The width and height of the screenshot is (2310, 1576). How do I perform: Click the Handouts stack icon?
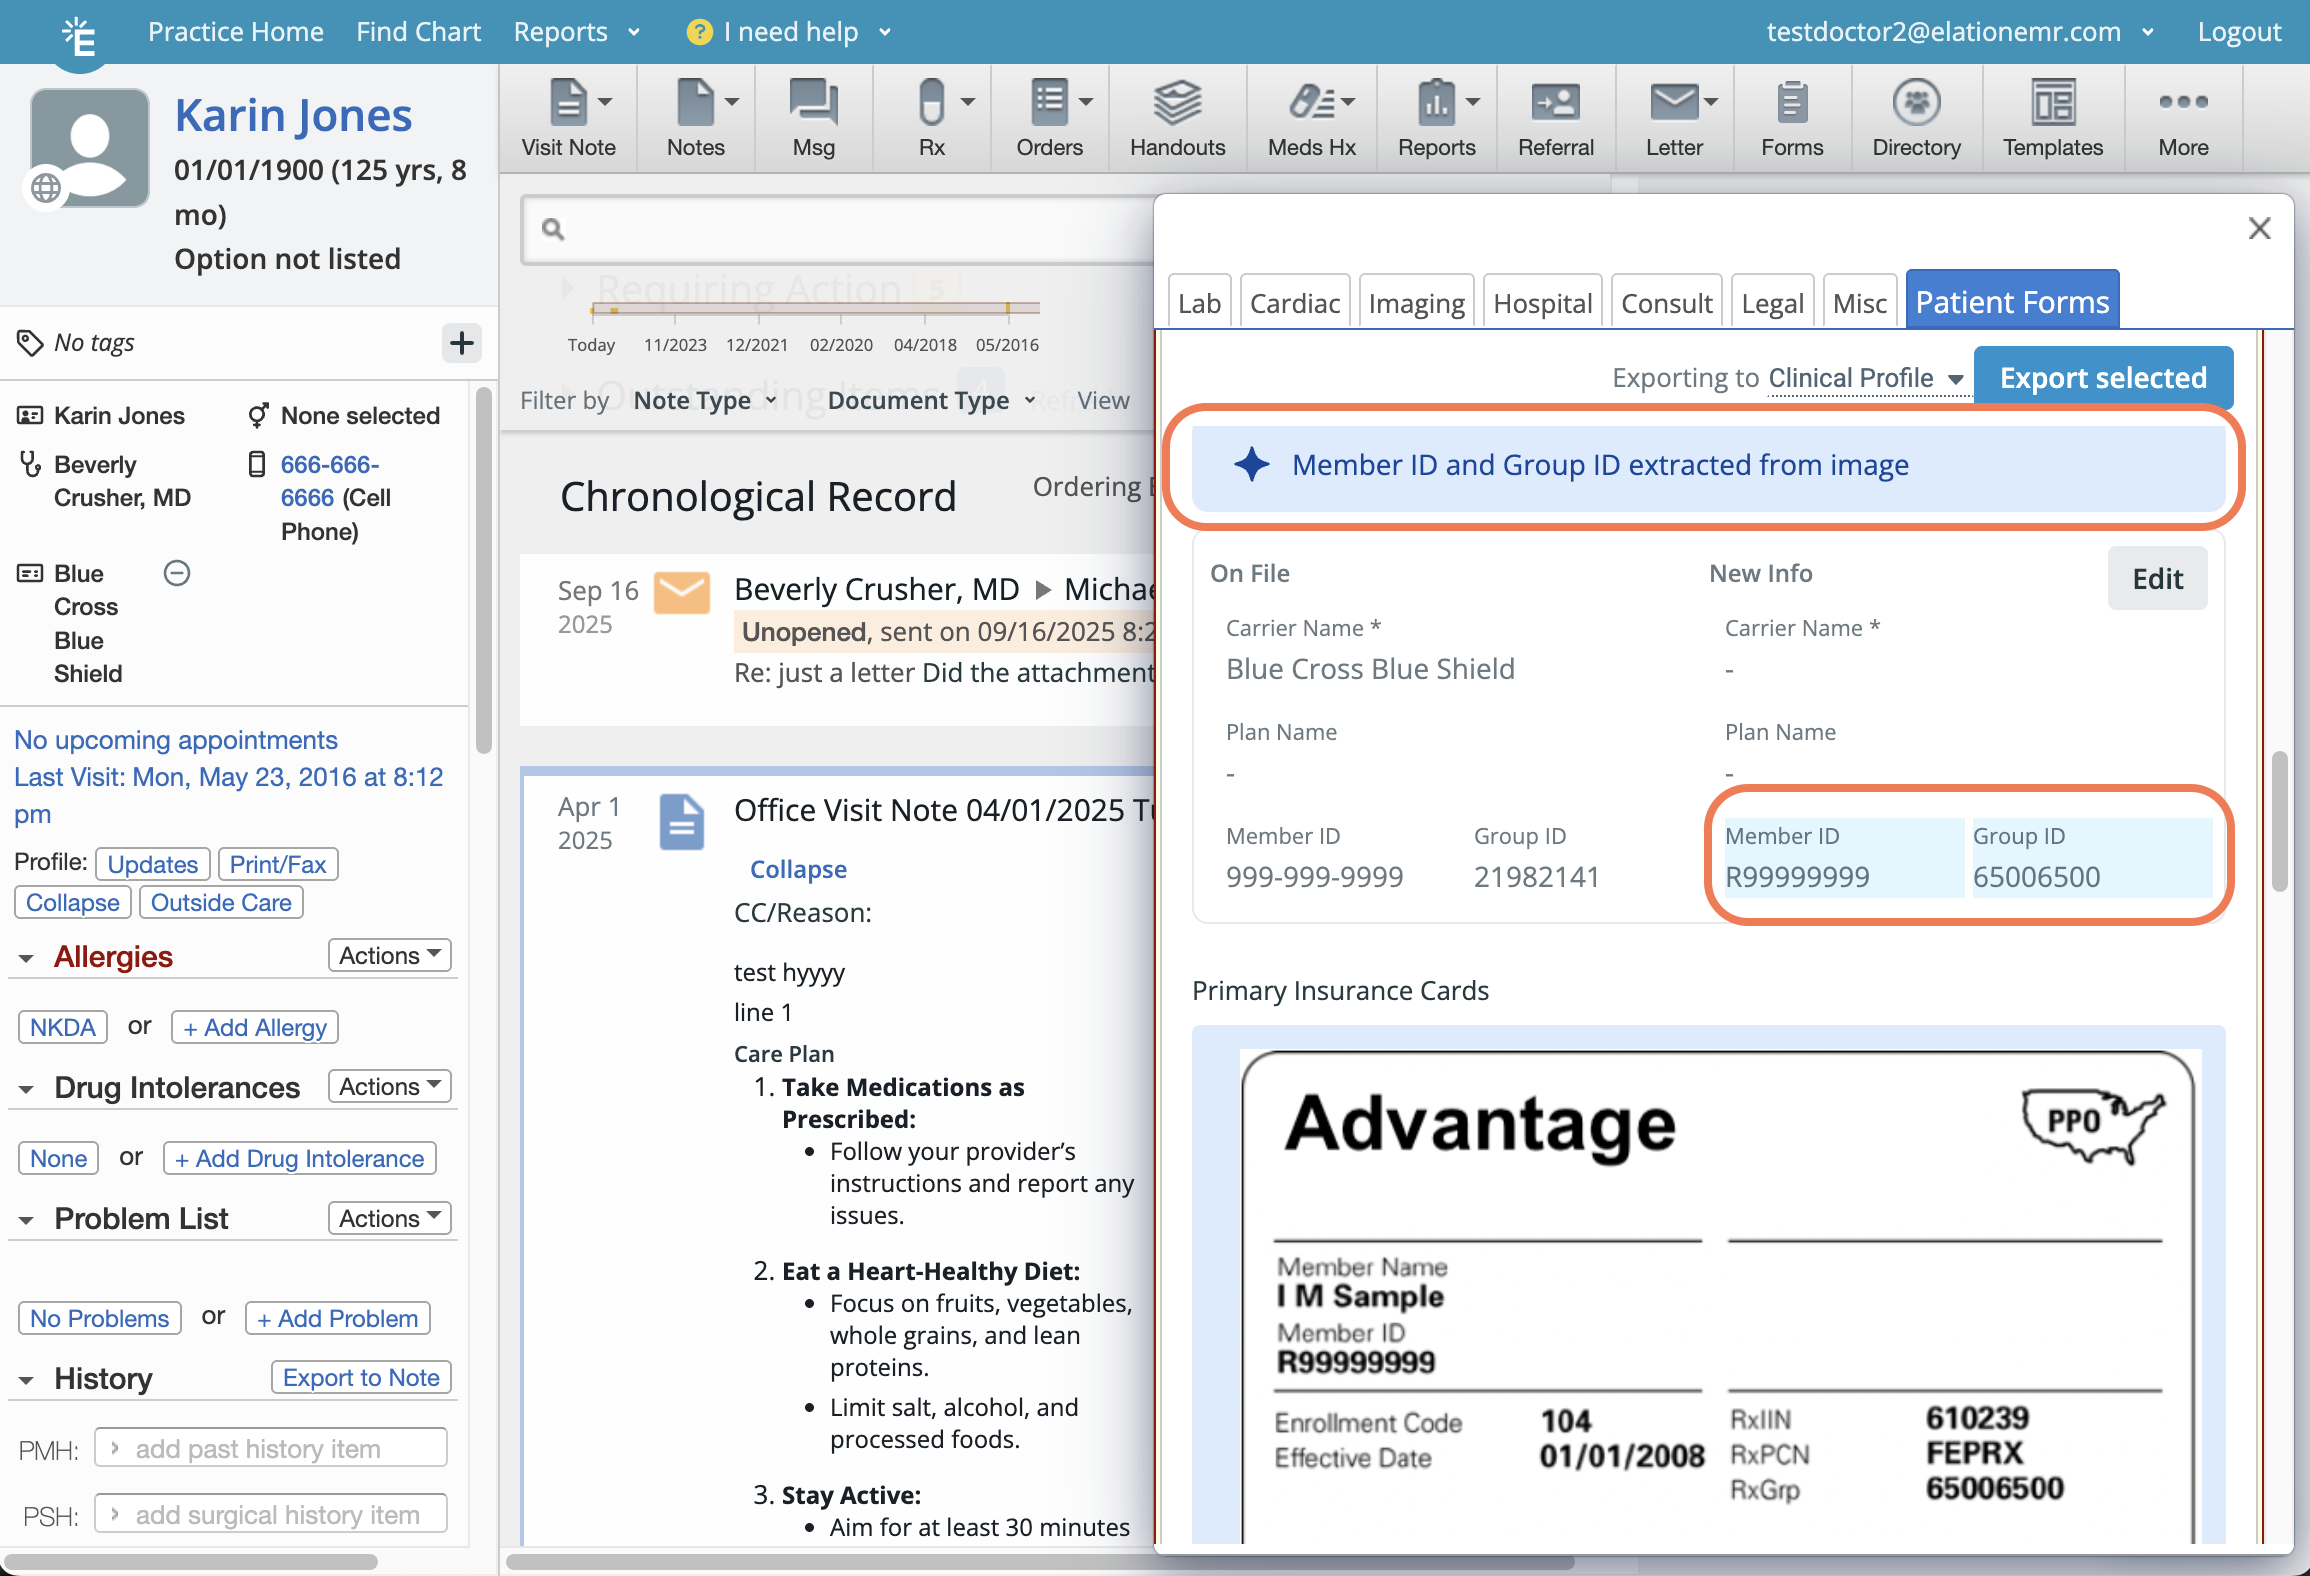point(1177,103)
